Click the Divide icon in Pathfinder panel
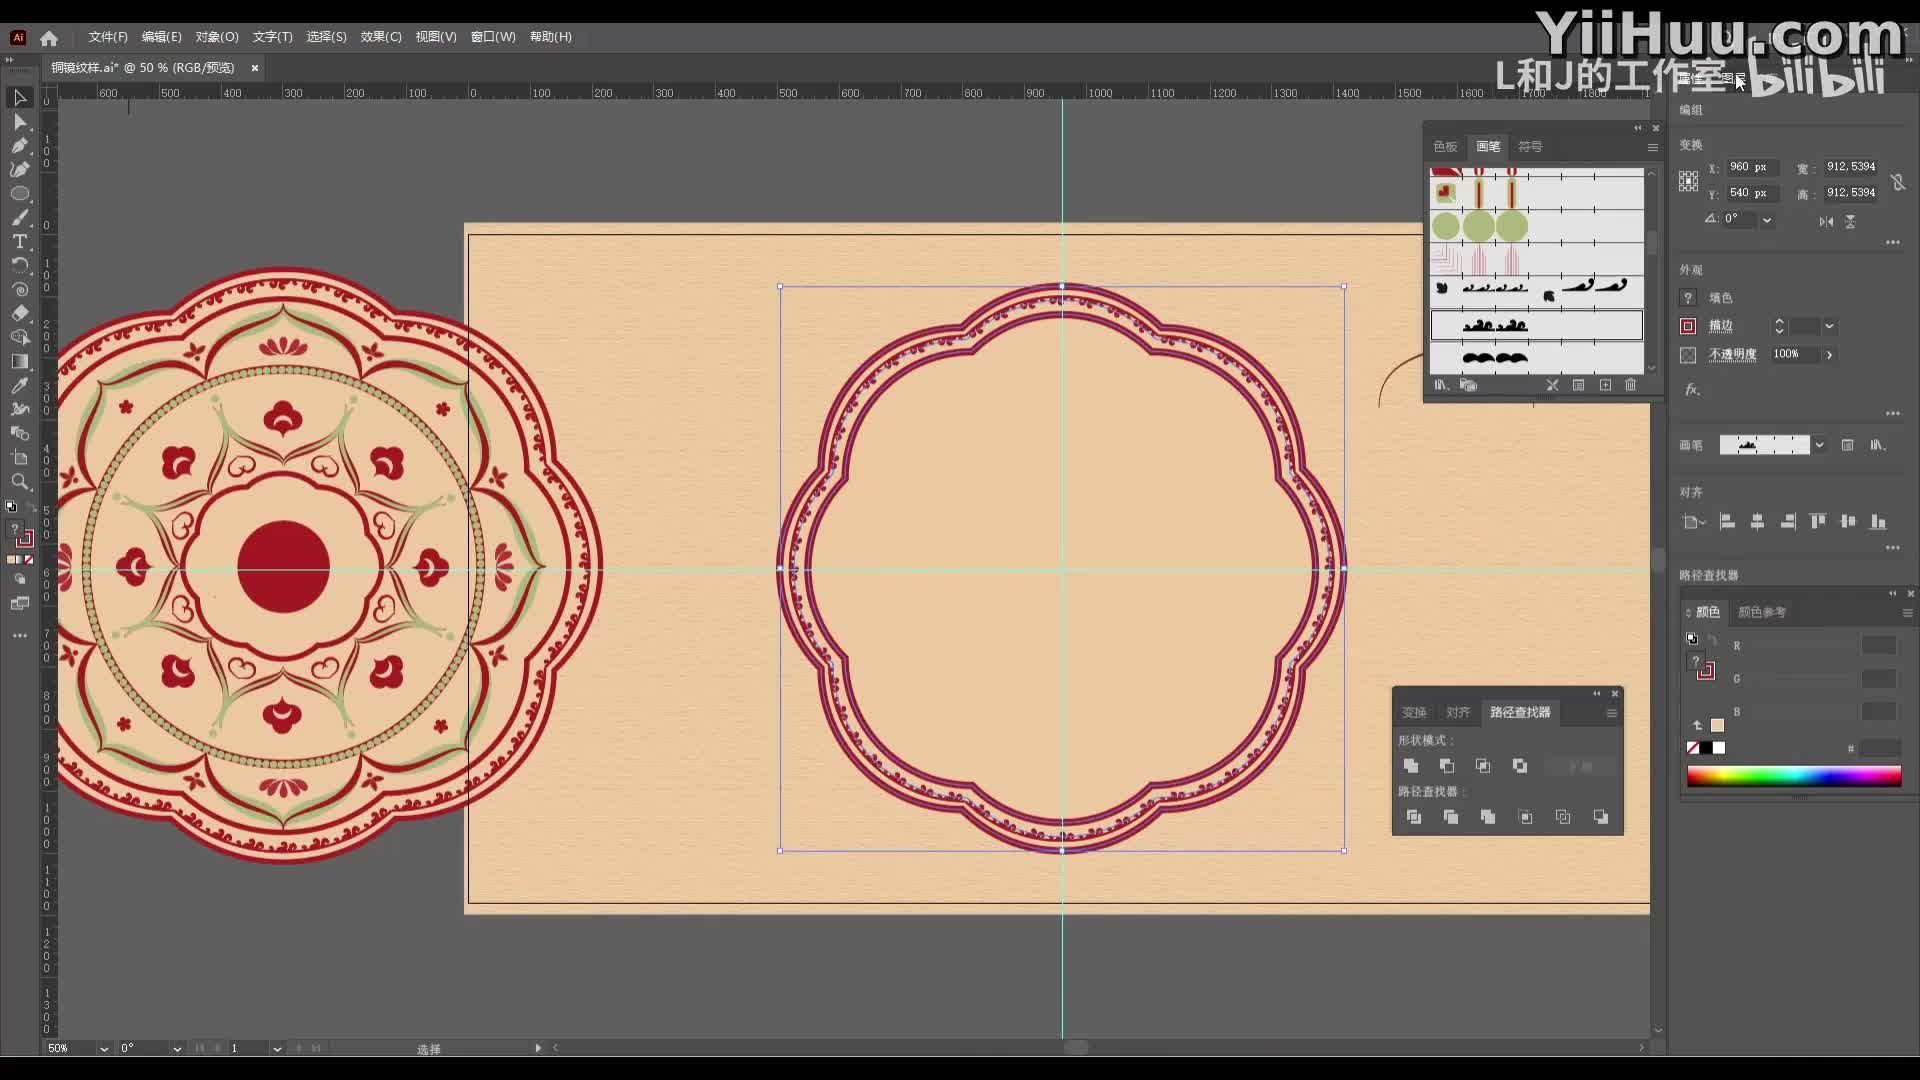Screen dimensions: 1920x1080 pos(1414,818)
